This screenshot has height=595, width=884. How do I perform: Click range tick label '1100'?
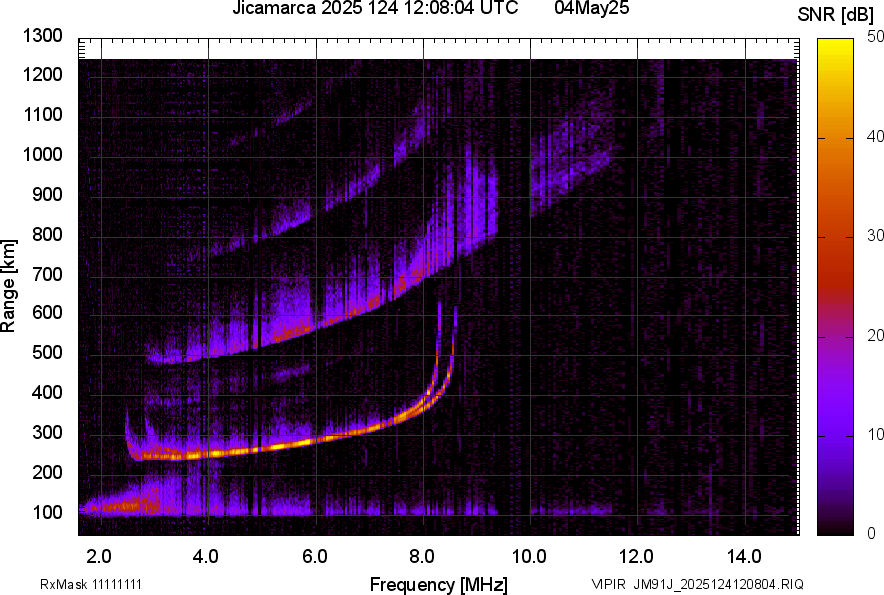(42, 115)
